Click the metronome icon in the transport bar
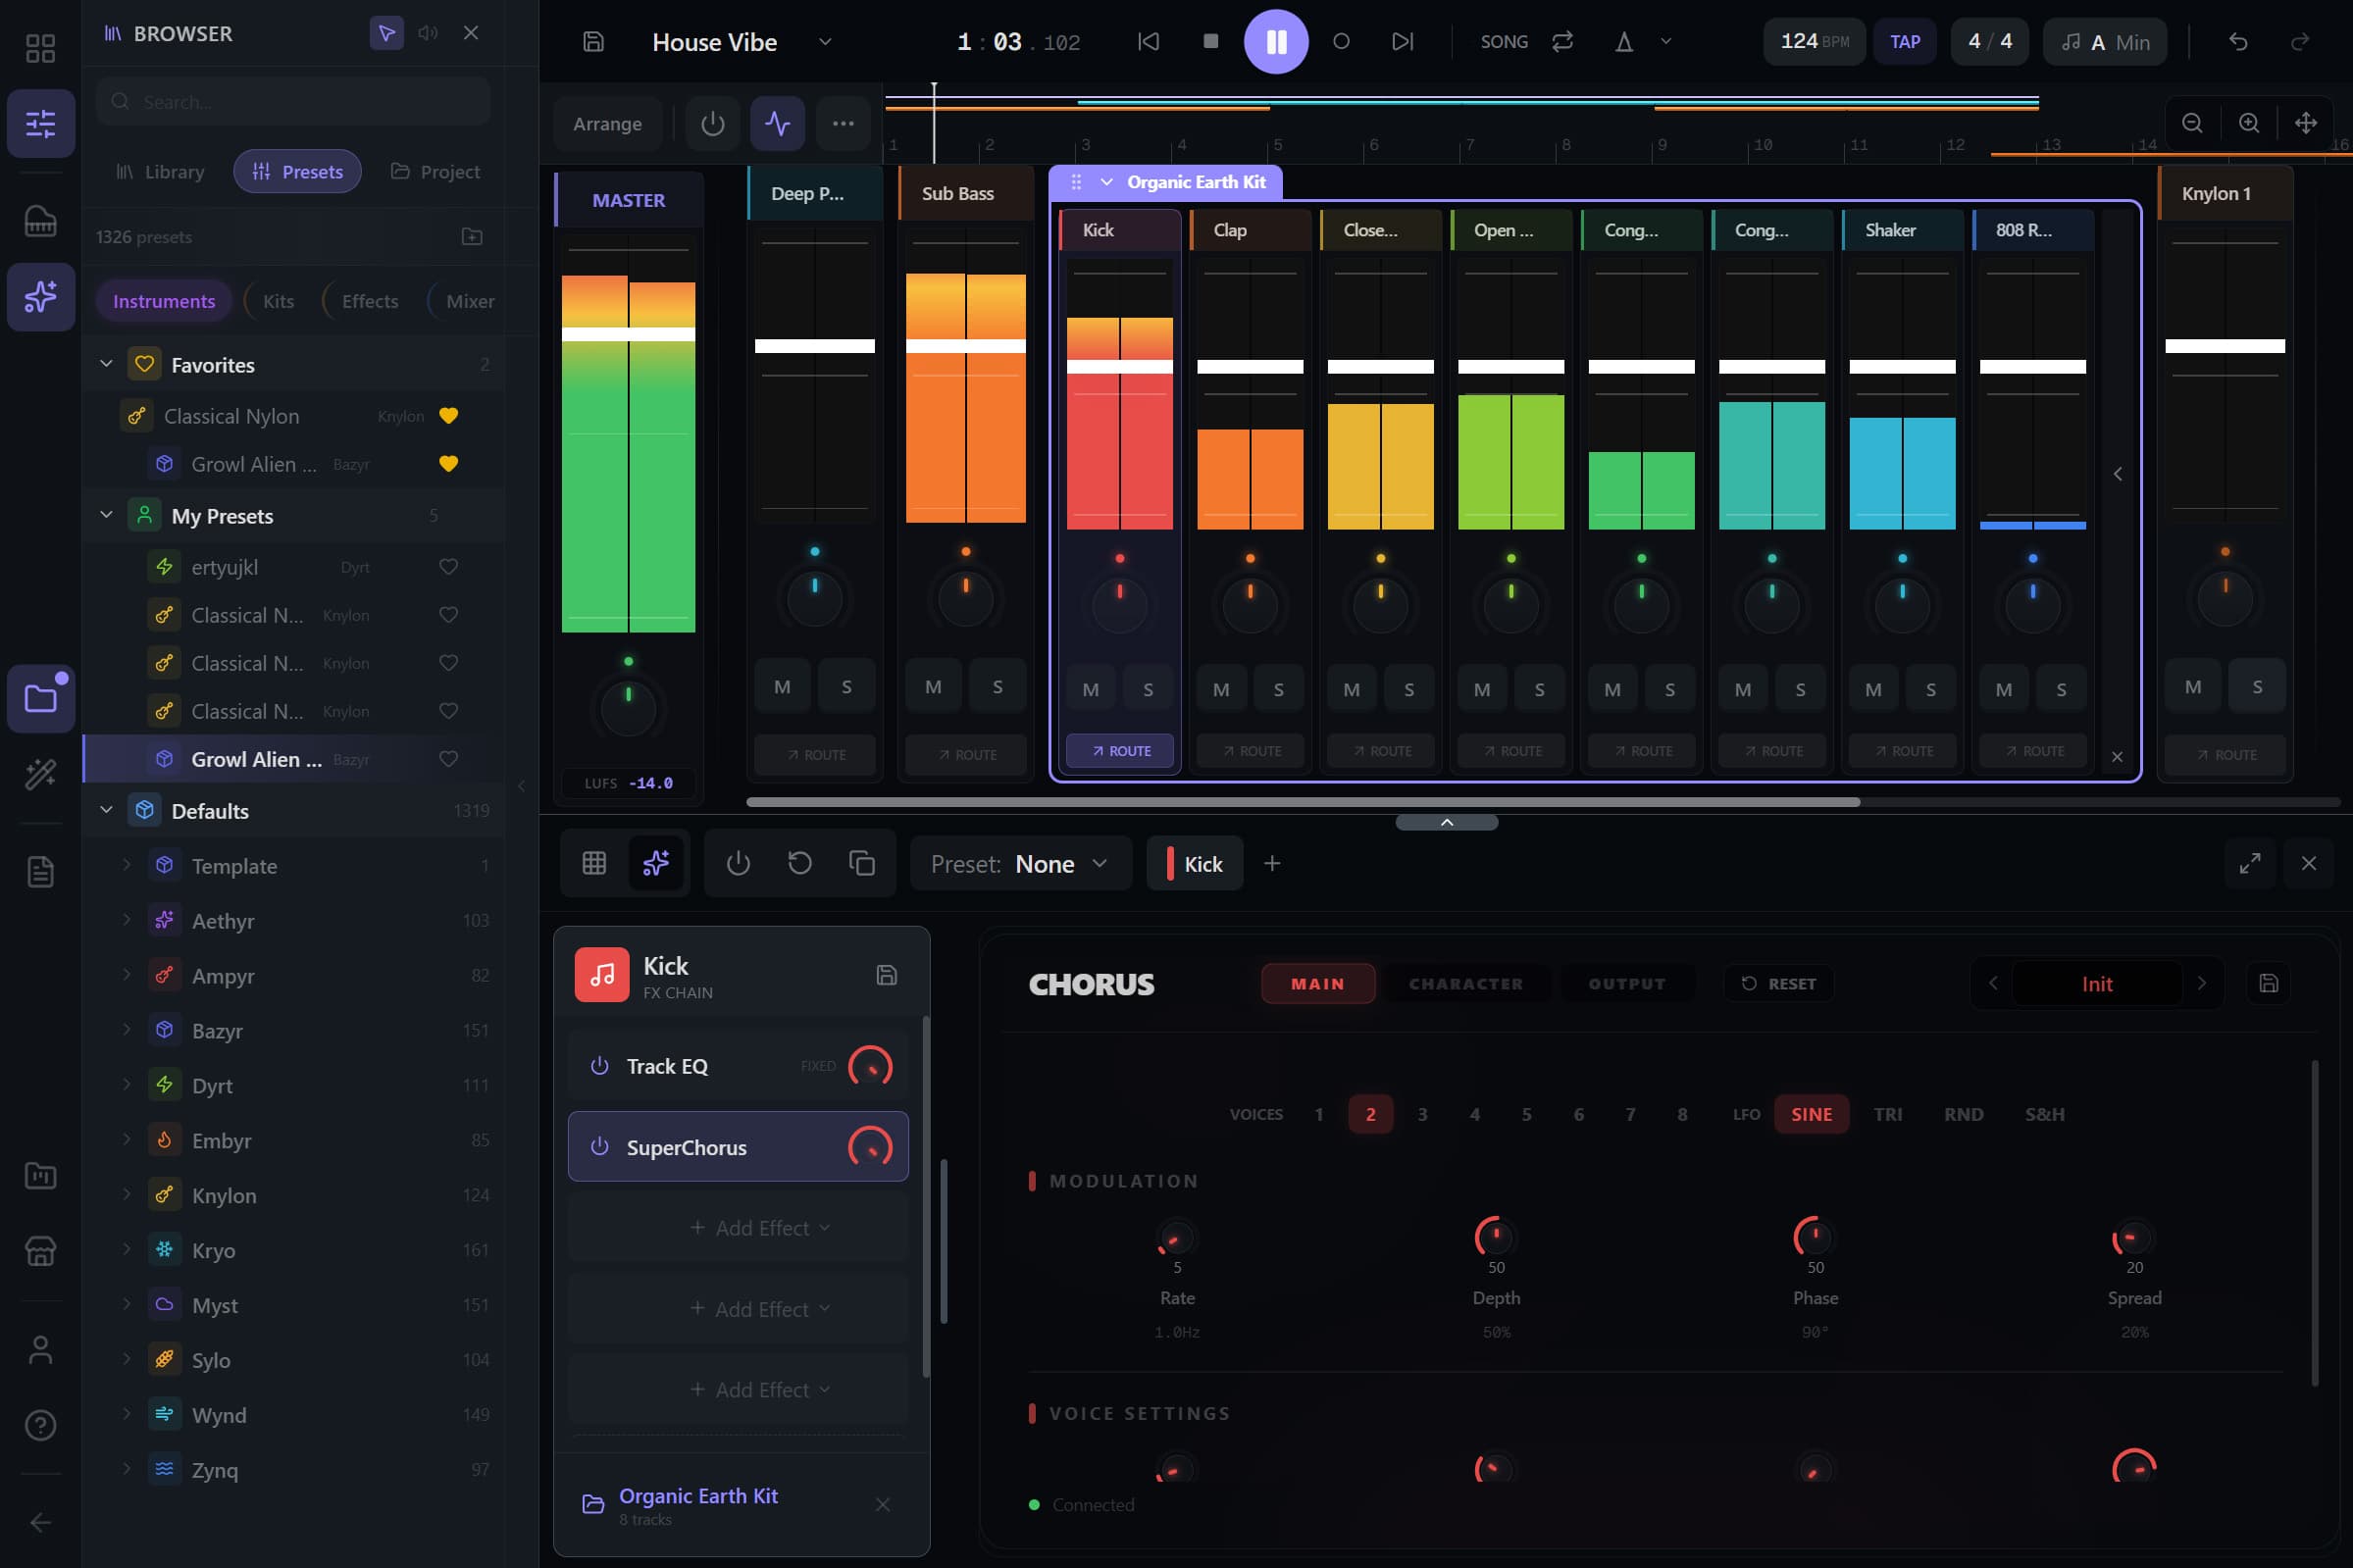Image resolution: width=2353 pixels, height=1568 pixels. 1625,41
